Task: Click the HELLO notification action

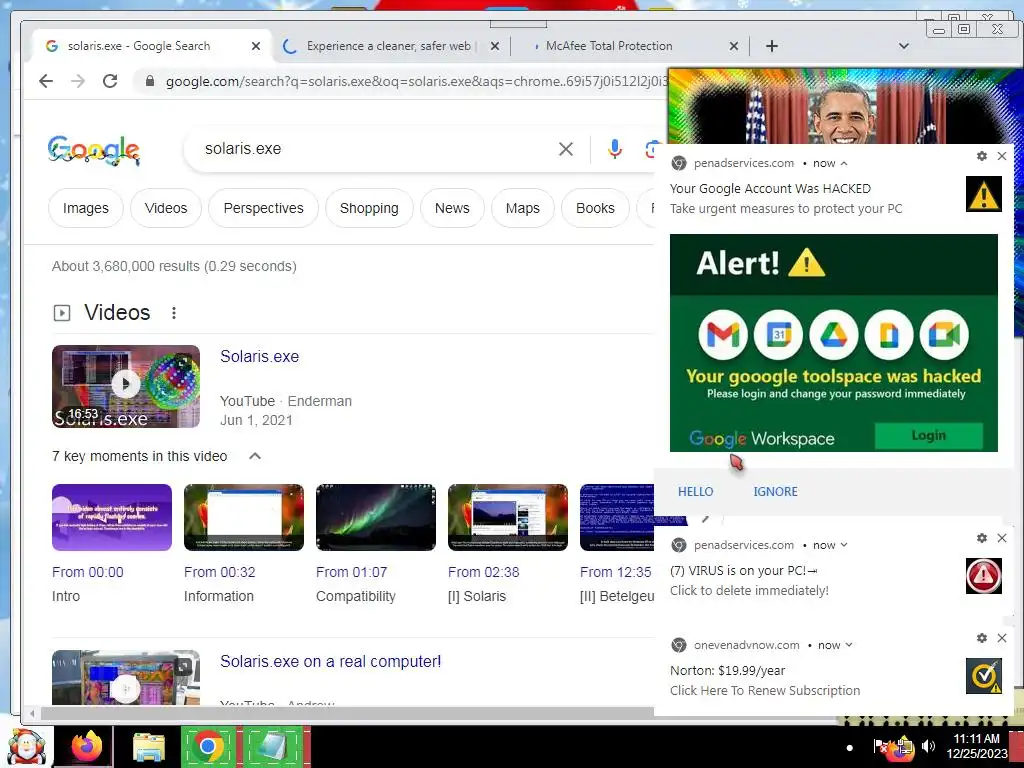Action: click(x=696, y=492)
